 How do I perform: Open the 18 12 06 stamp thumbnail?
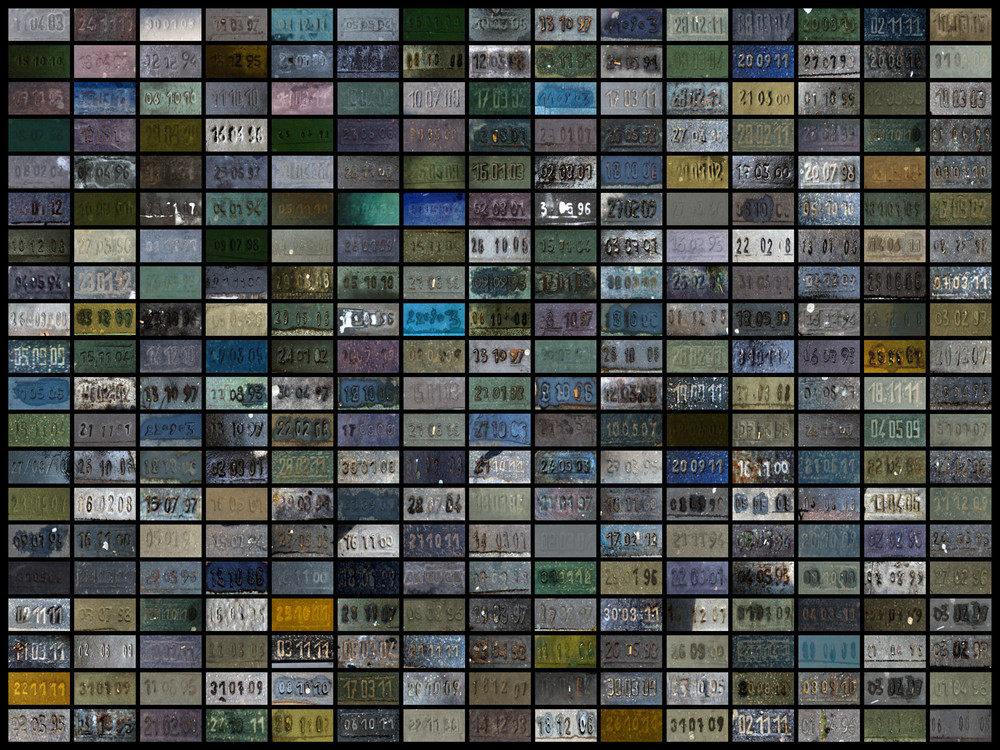coord(565,725)
